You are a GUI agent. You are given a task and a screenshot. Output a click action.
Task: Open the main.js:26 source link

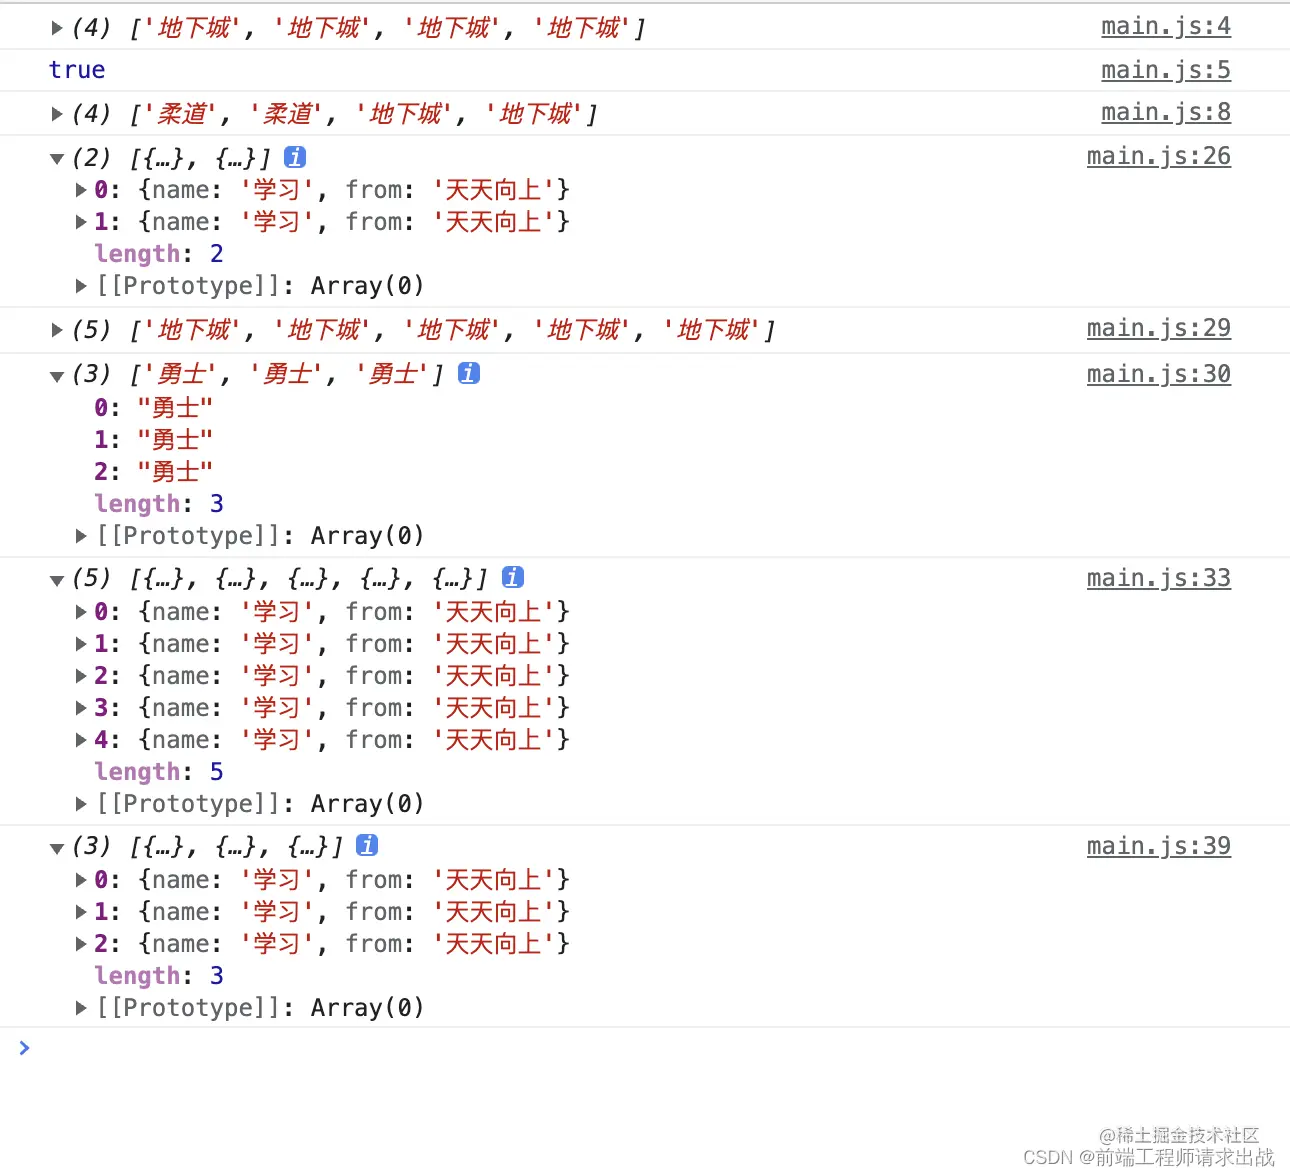[x=1159, y=156]
